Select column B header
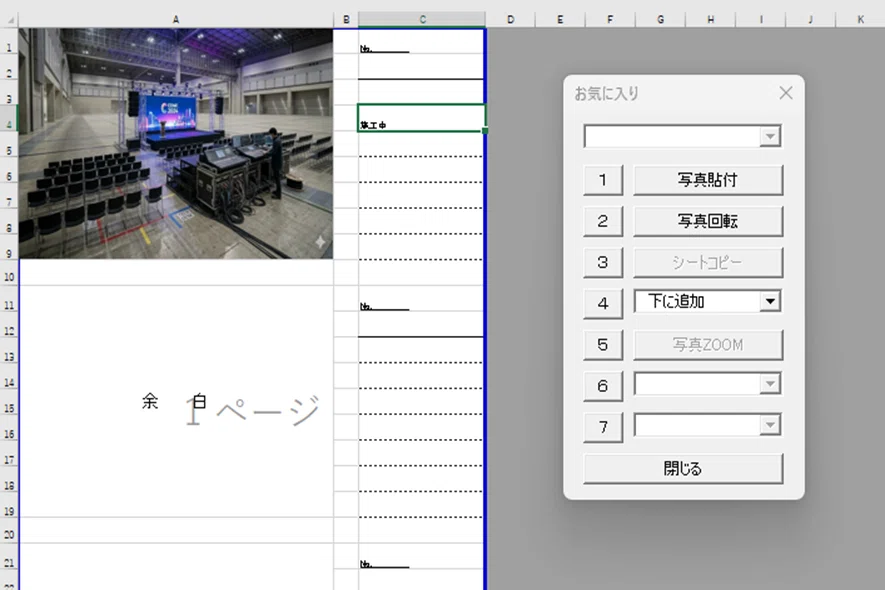885x590 pixels. point(346,20)
